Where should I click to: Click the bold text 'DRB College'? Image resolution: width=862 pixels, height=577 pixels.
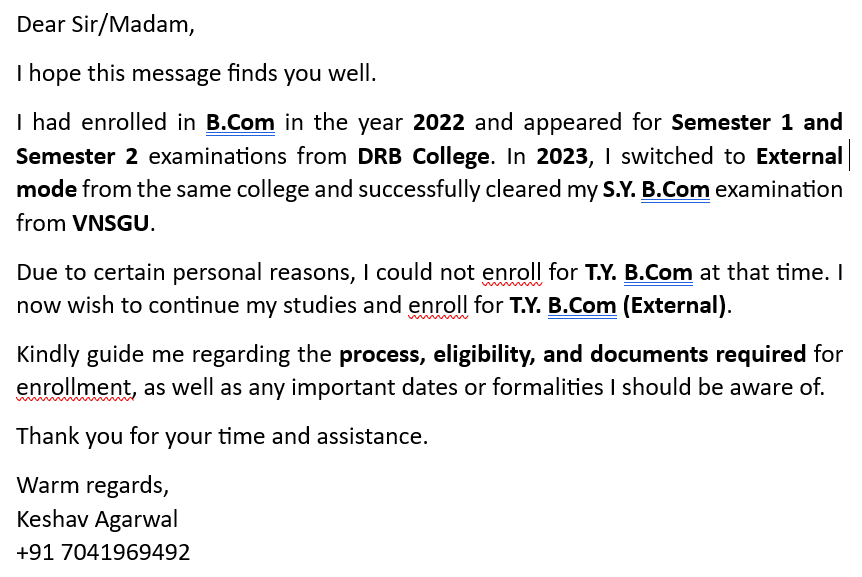[424, 156]
